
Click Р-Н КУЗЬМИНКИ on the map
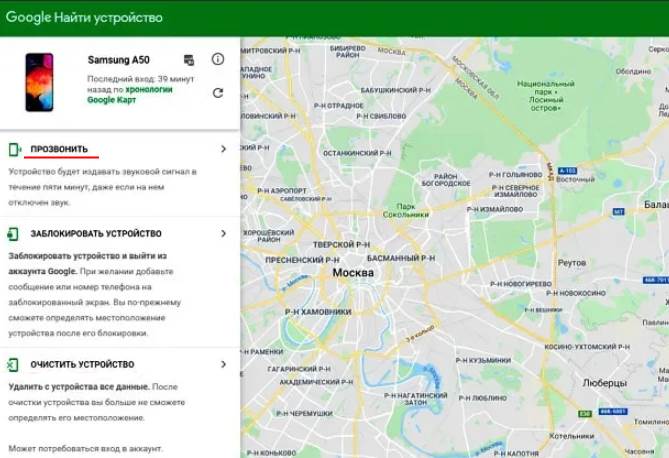point(483,360)
